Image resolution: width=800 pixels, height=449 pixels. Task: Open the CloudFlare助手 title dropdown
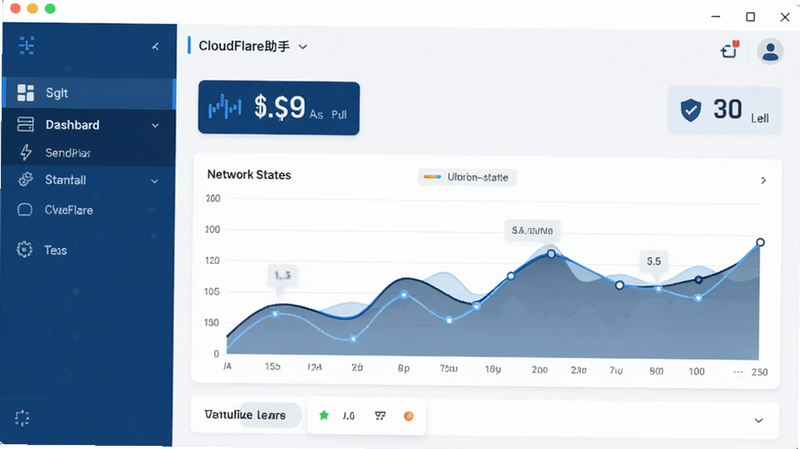pyautogui.click(x=253, y=46)
